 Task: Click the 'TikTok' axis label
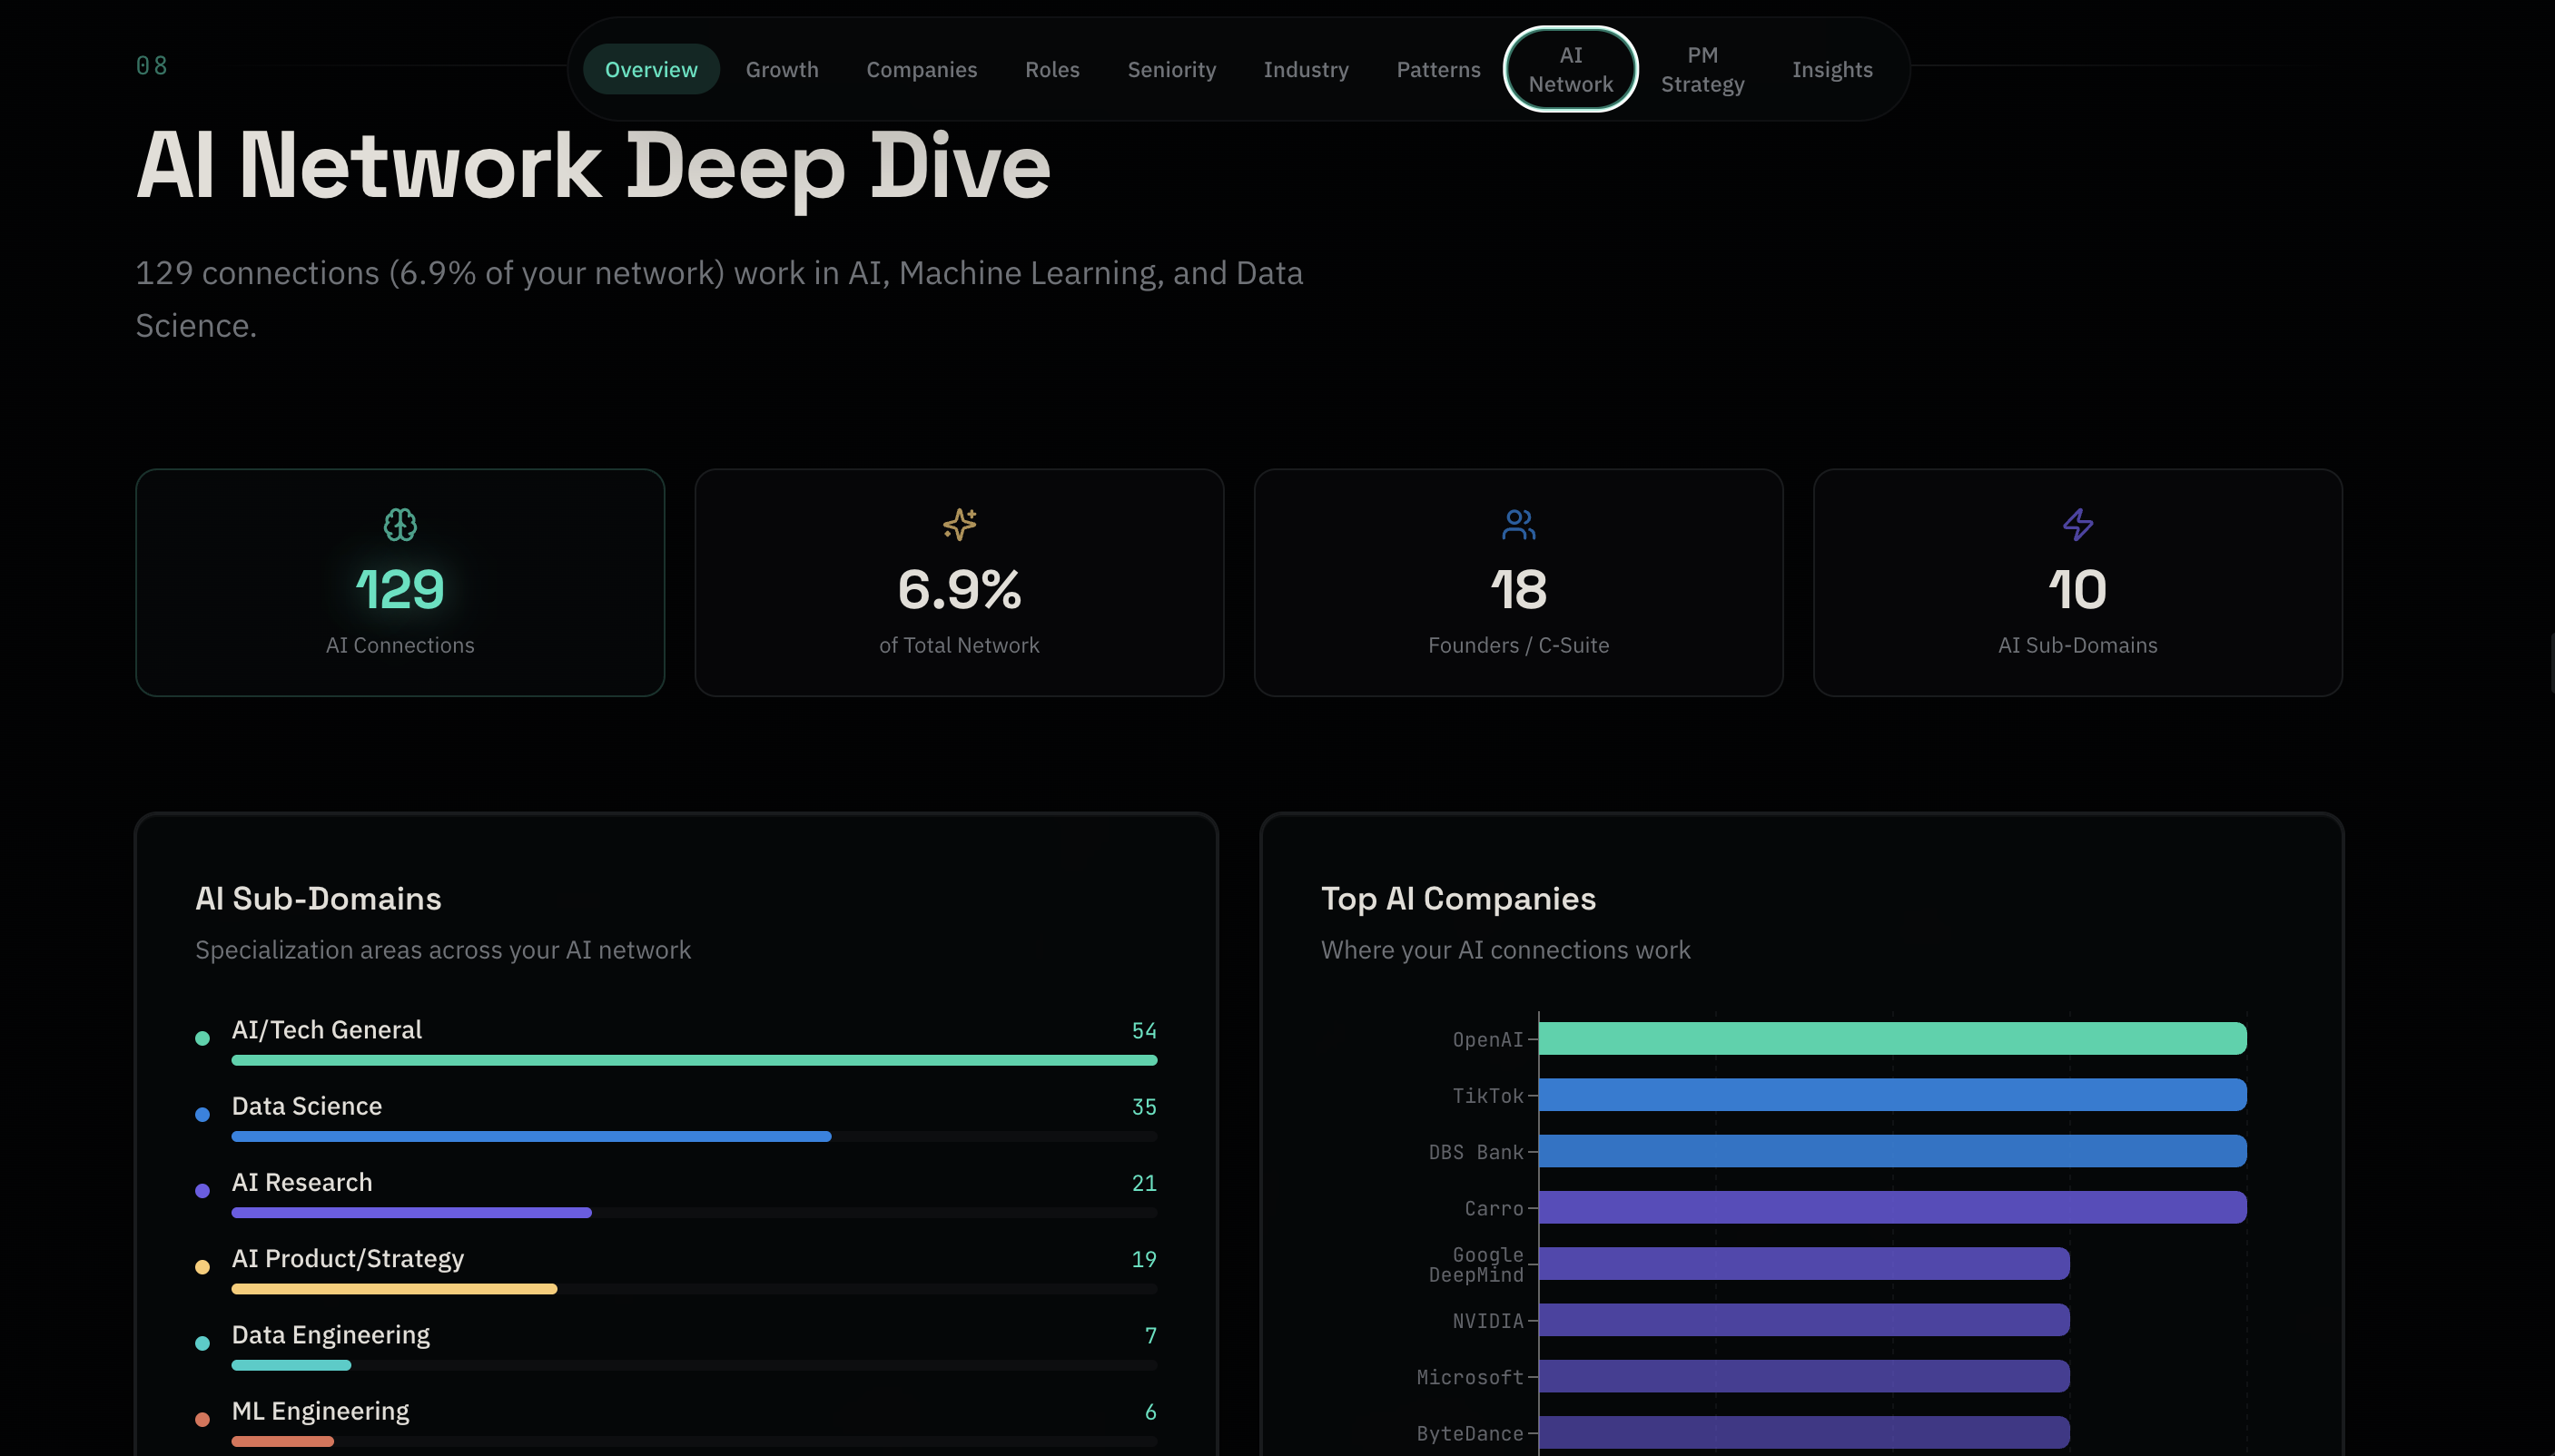[x=1488, y=1095]
